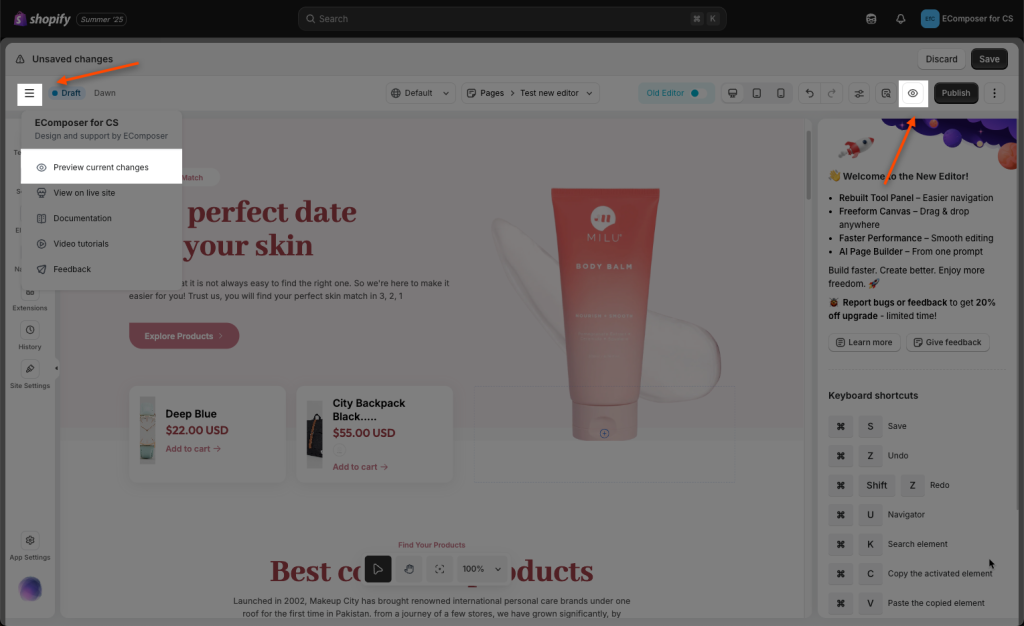Open the search/inspect page icon
Viewport: 1024px width, 626px height.
point(886,93)
